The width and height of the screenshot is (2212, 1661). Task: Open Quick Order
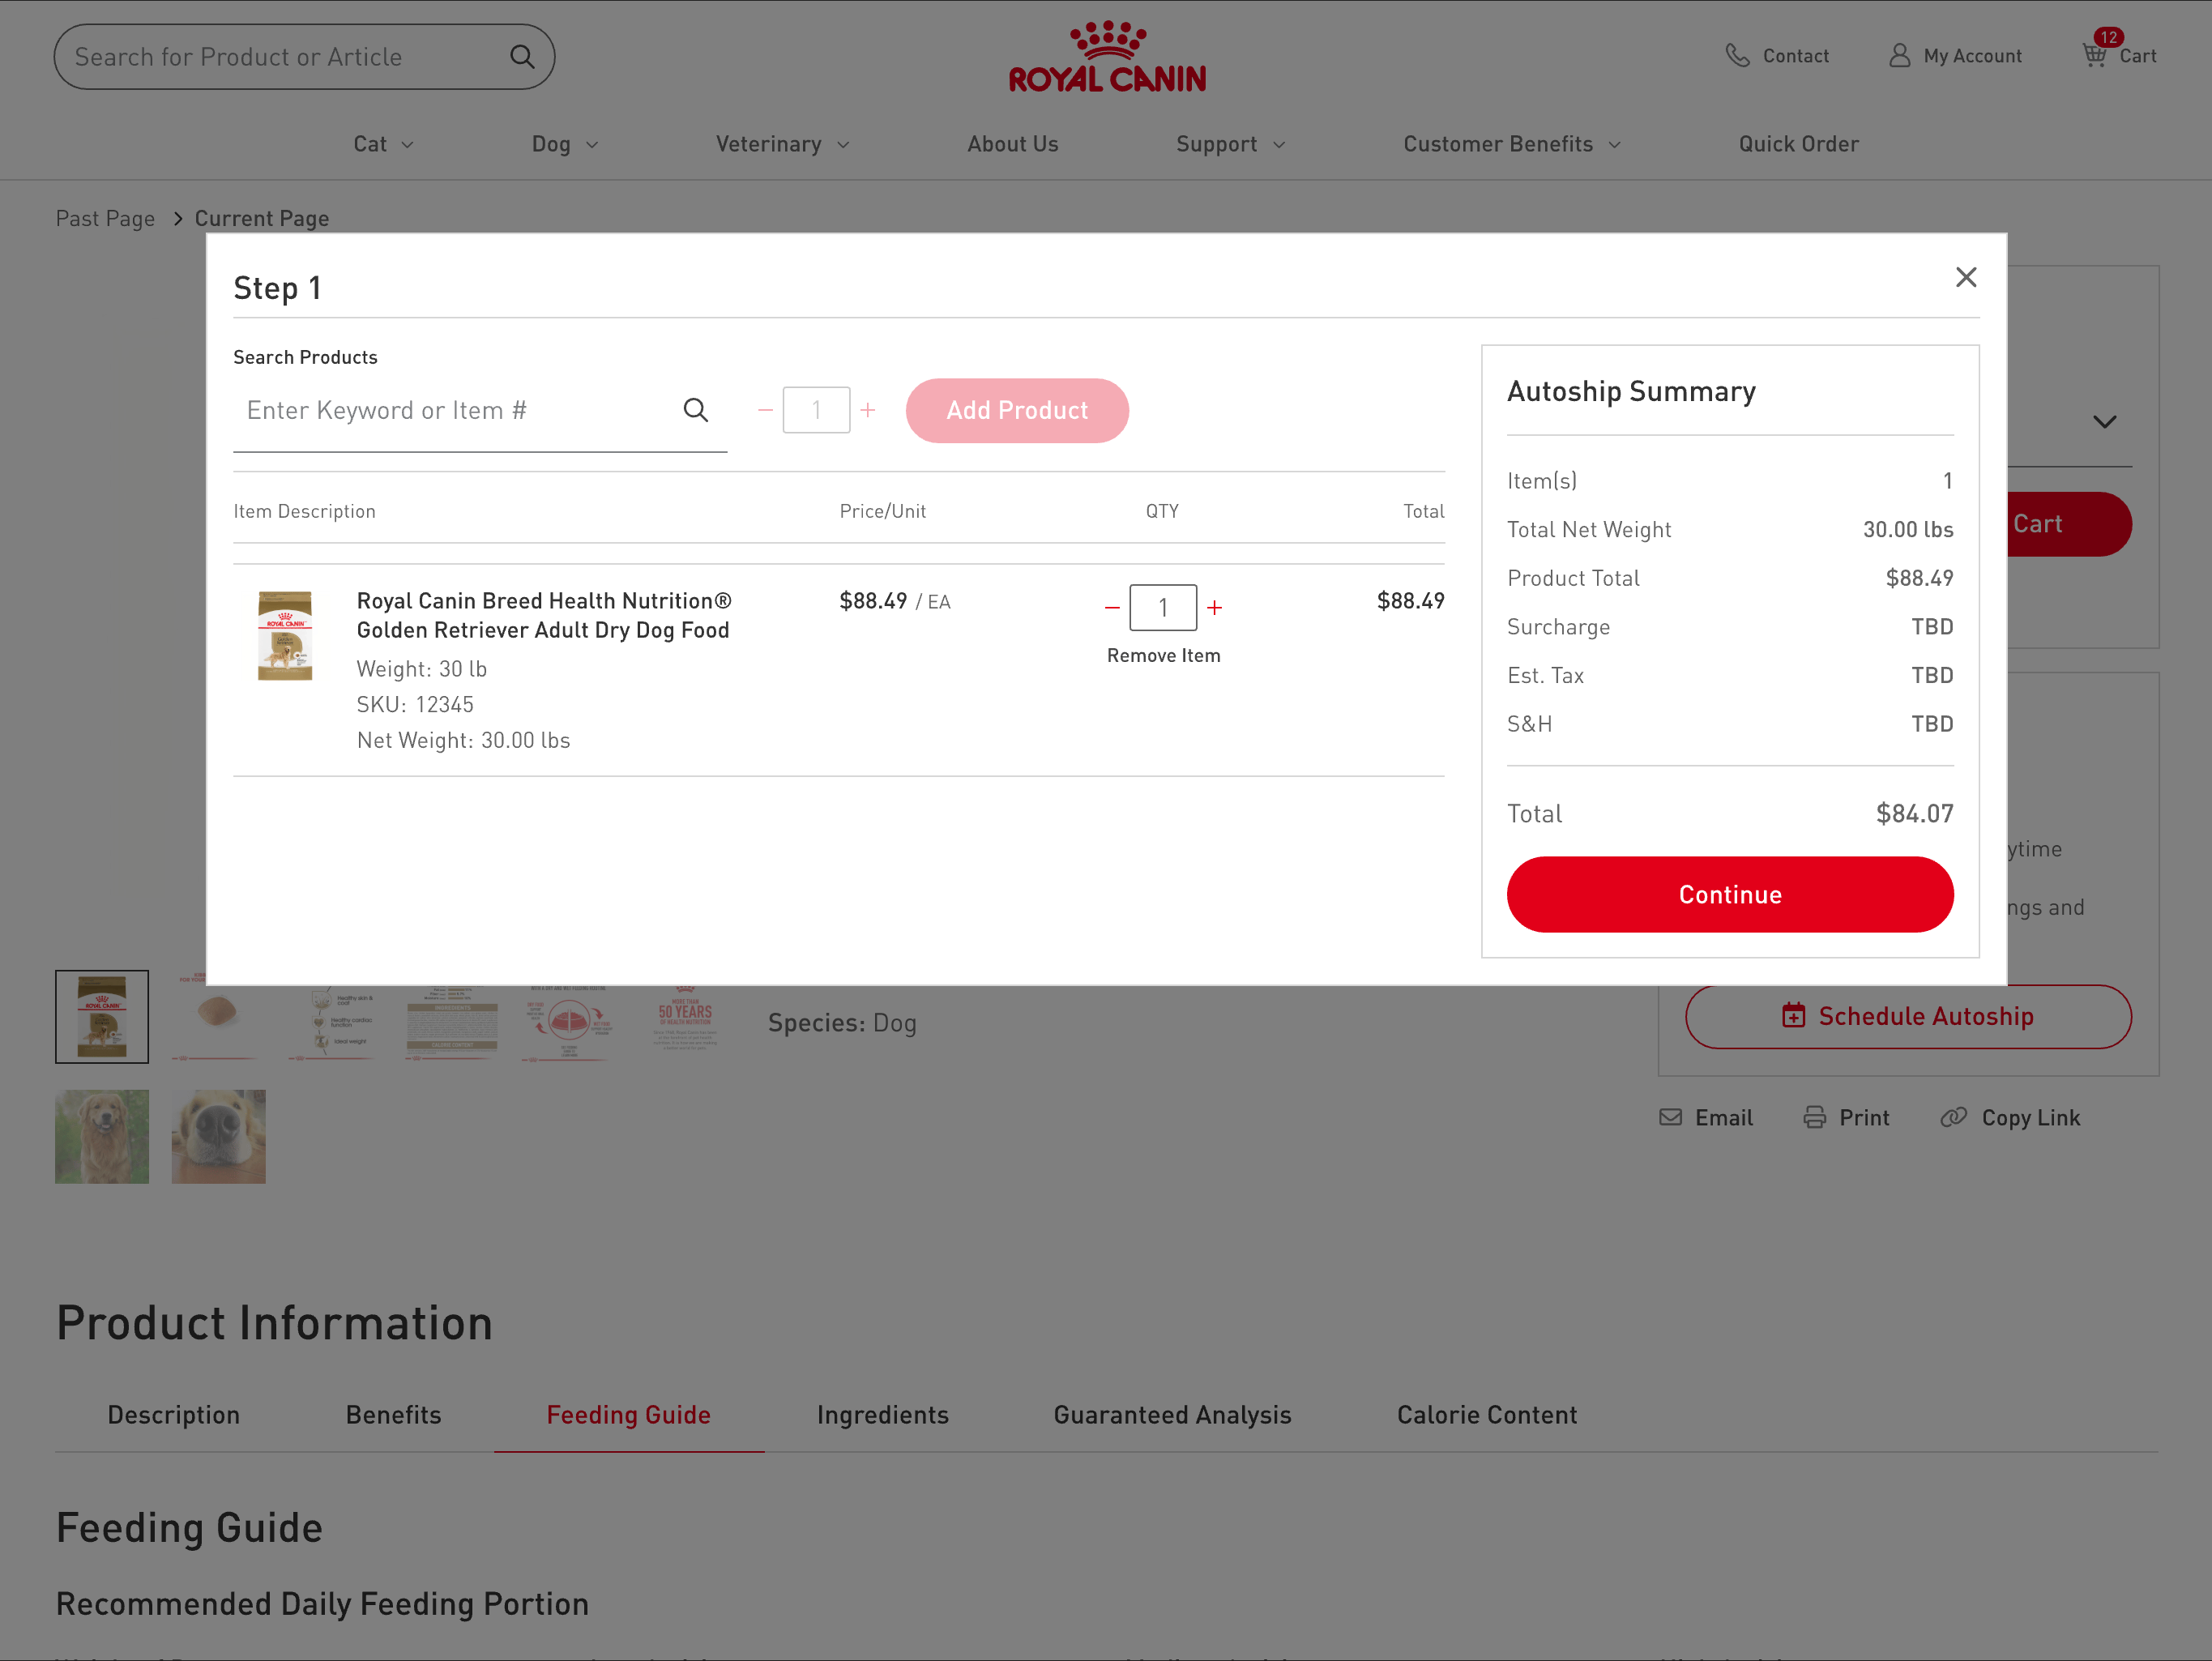pos(1798,144)
